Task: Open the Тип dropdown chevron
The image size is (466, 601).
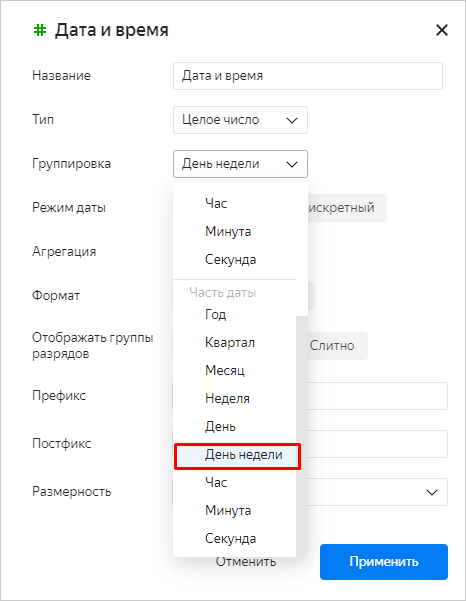Action: coord(292,120)
